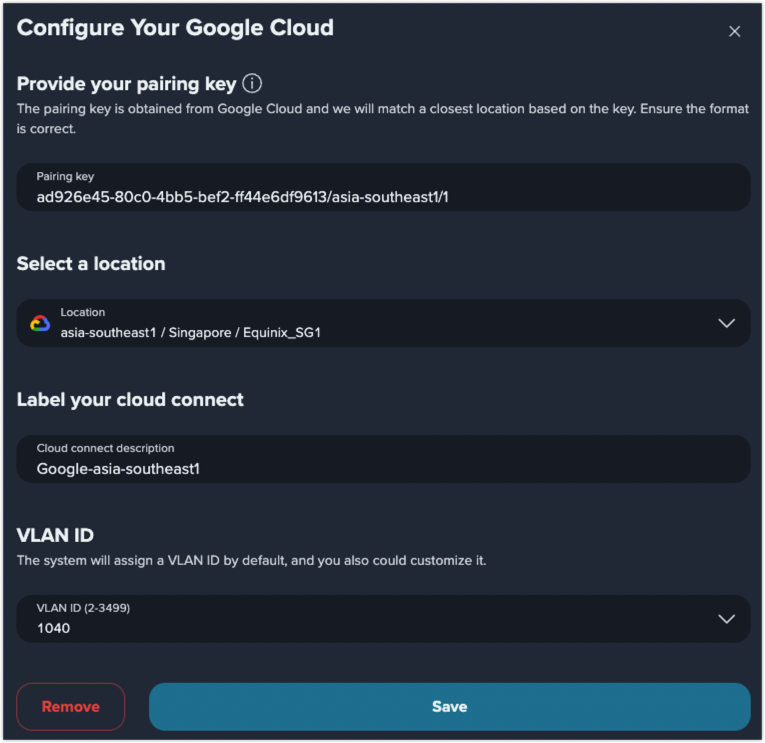Click the 'Provide your pairing key' heading
Image resolution: width=765 pixels, height=743 pixels.
coord(127,84)
